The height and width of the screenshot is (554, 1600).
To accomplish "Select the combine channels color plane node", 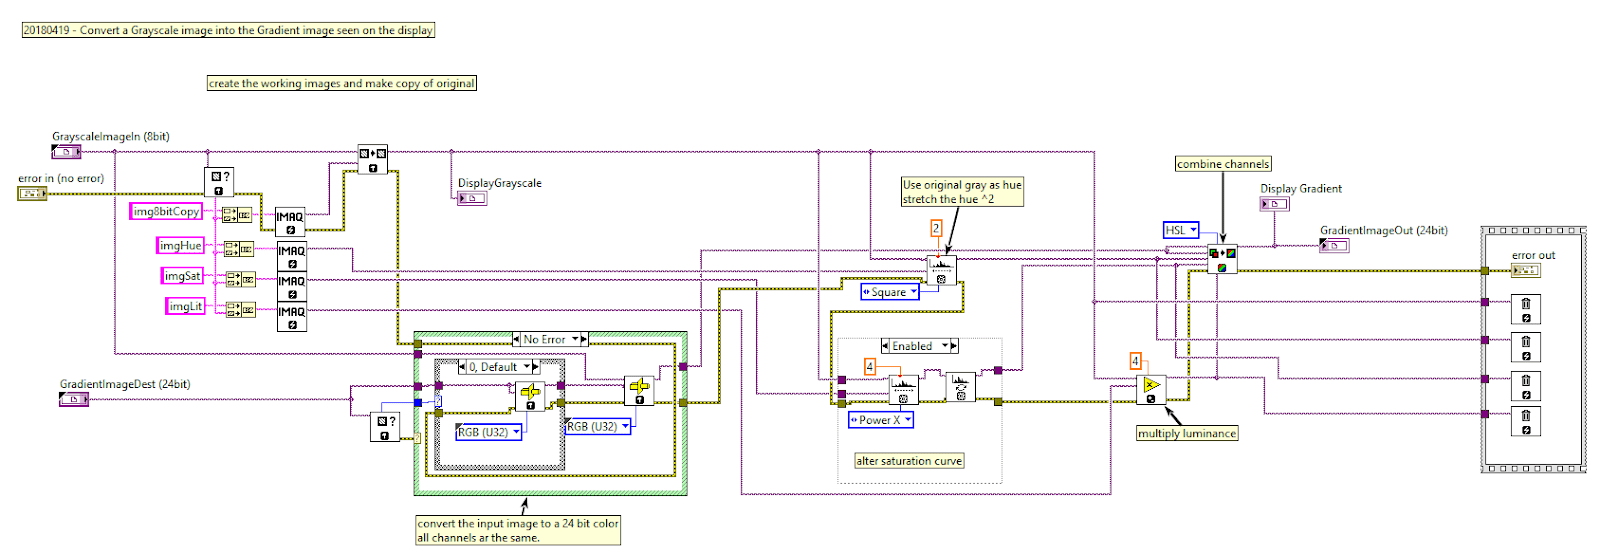I will click(1222, 259).
